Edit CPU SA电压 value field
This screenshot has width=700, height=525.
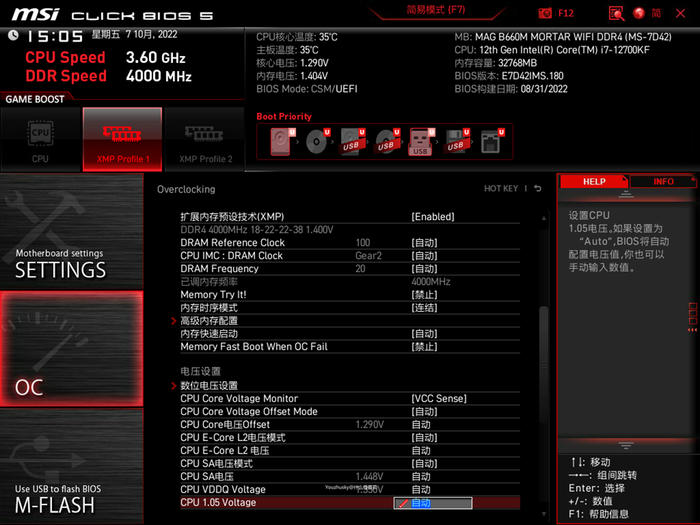pyautogui.click(x=421, y=477)
